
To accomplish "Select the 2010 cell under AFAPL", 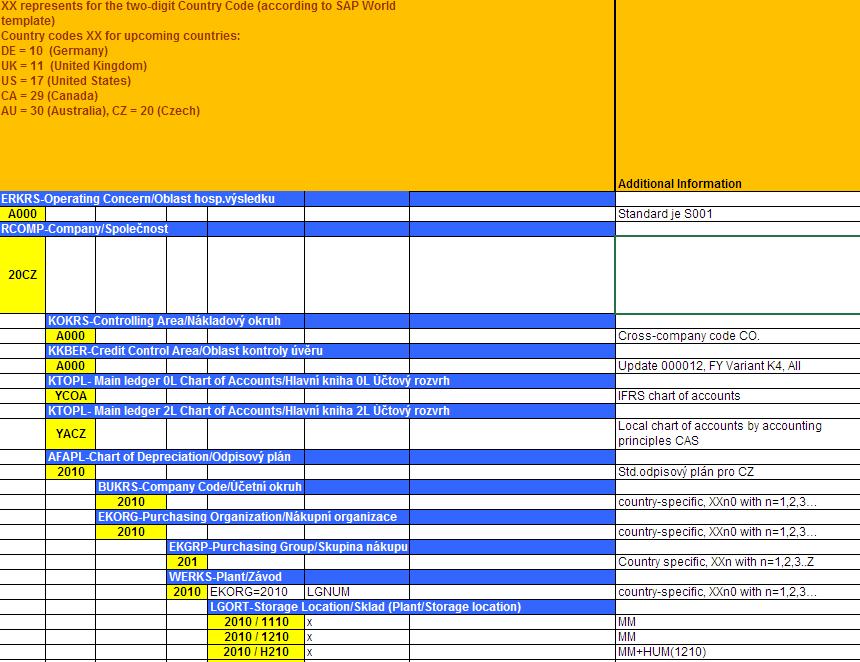I will [x=70, y=472].
